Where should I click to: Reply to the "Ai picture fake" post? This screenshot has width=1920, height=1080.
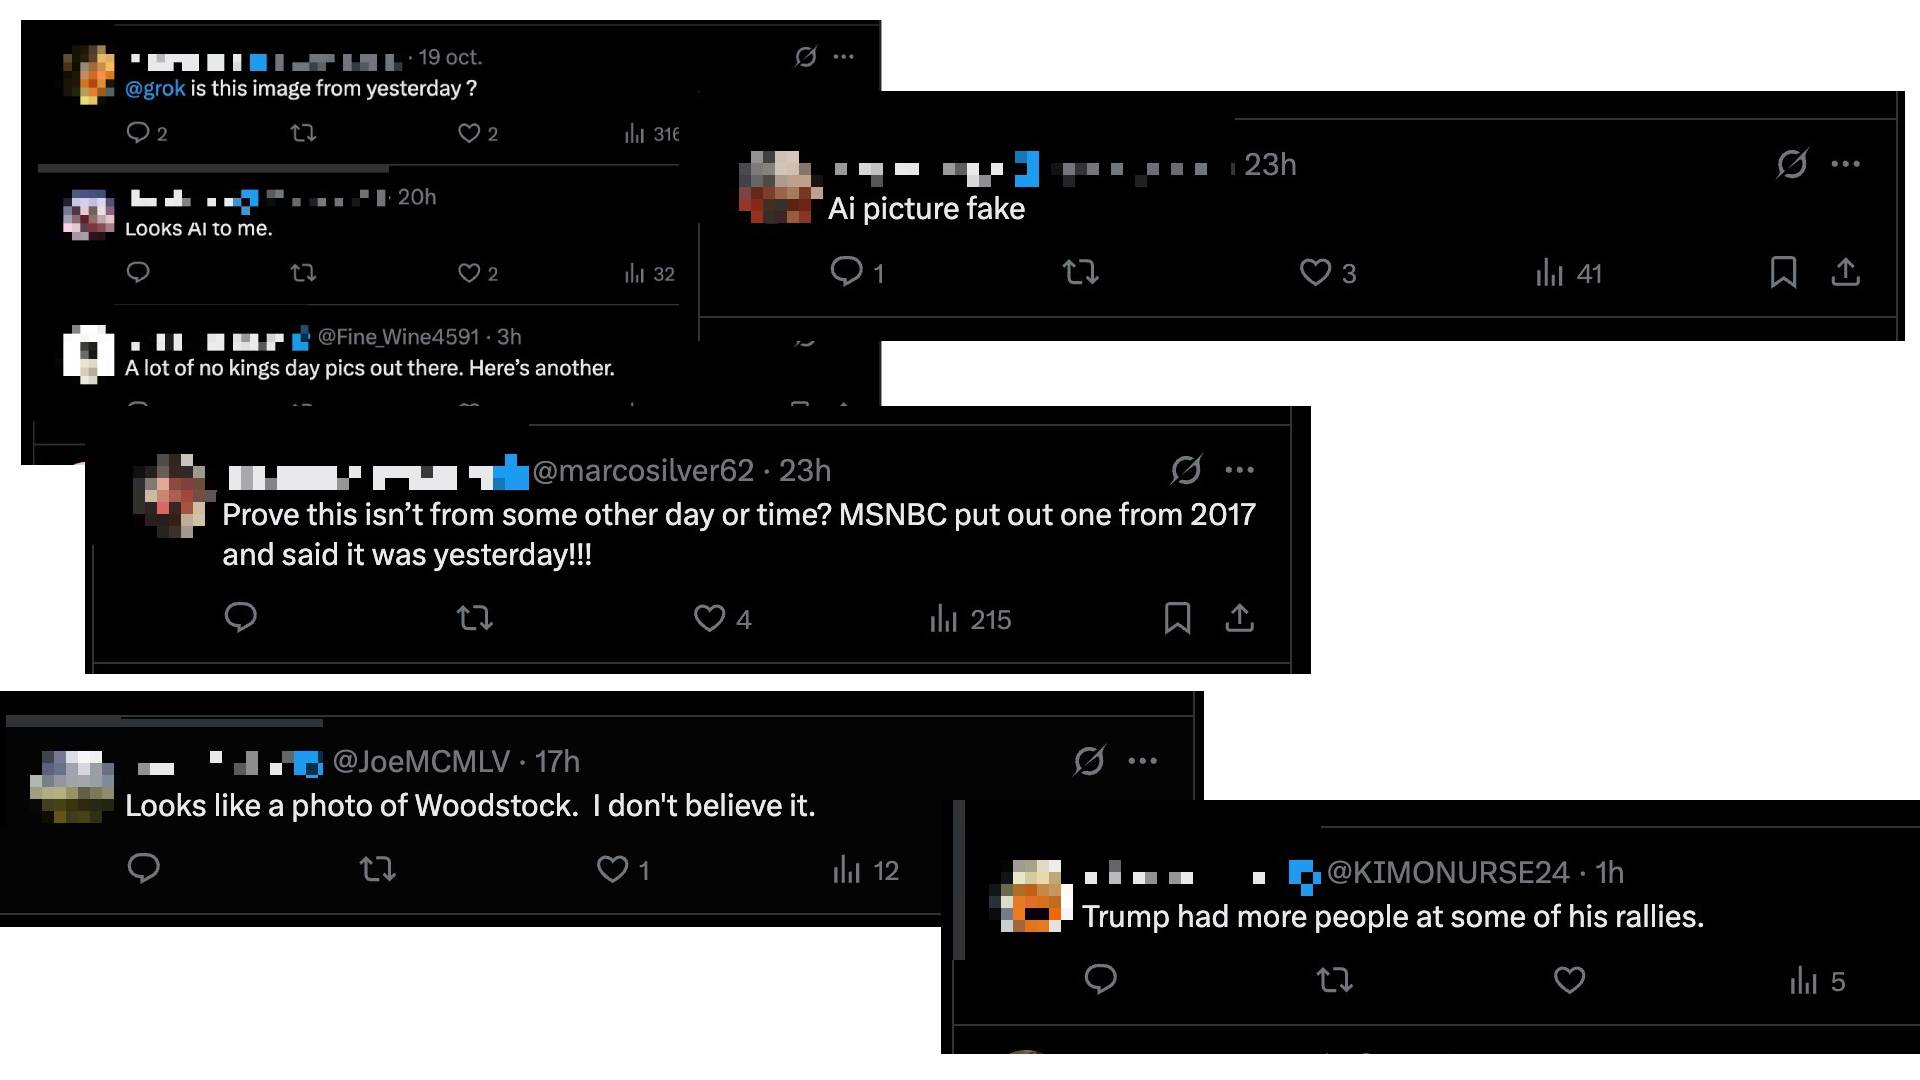tap(847, 272)
